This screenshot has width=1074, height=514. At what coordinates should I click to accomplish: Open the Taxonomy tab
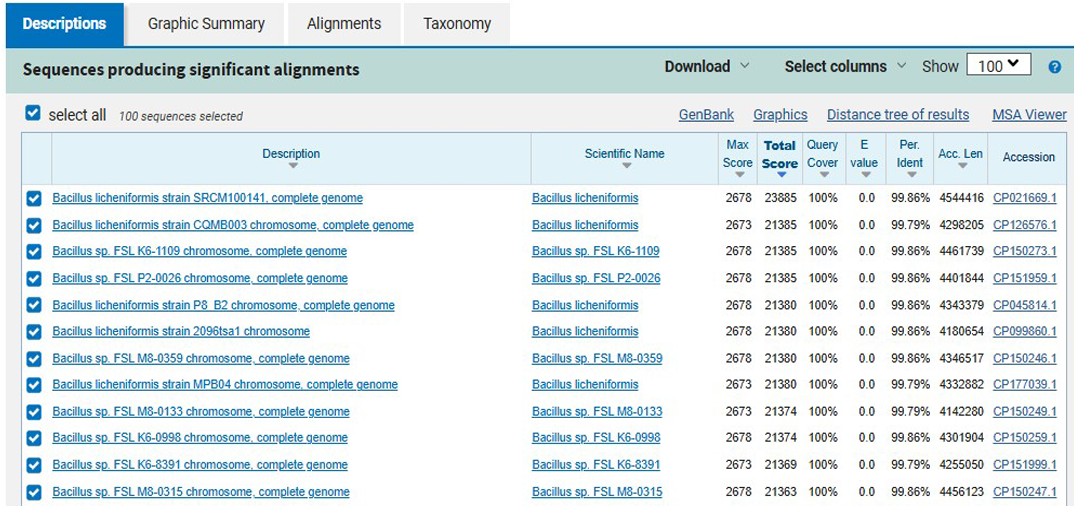(x=457, y=24)
